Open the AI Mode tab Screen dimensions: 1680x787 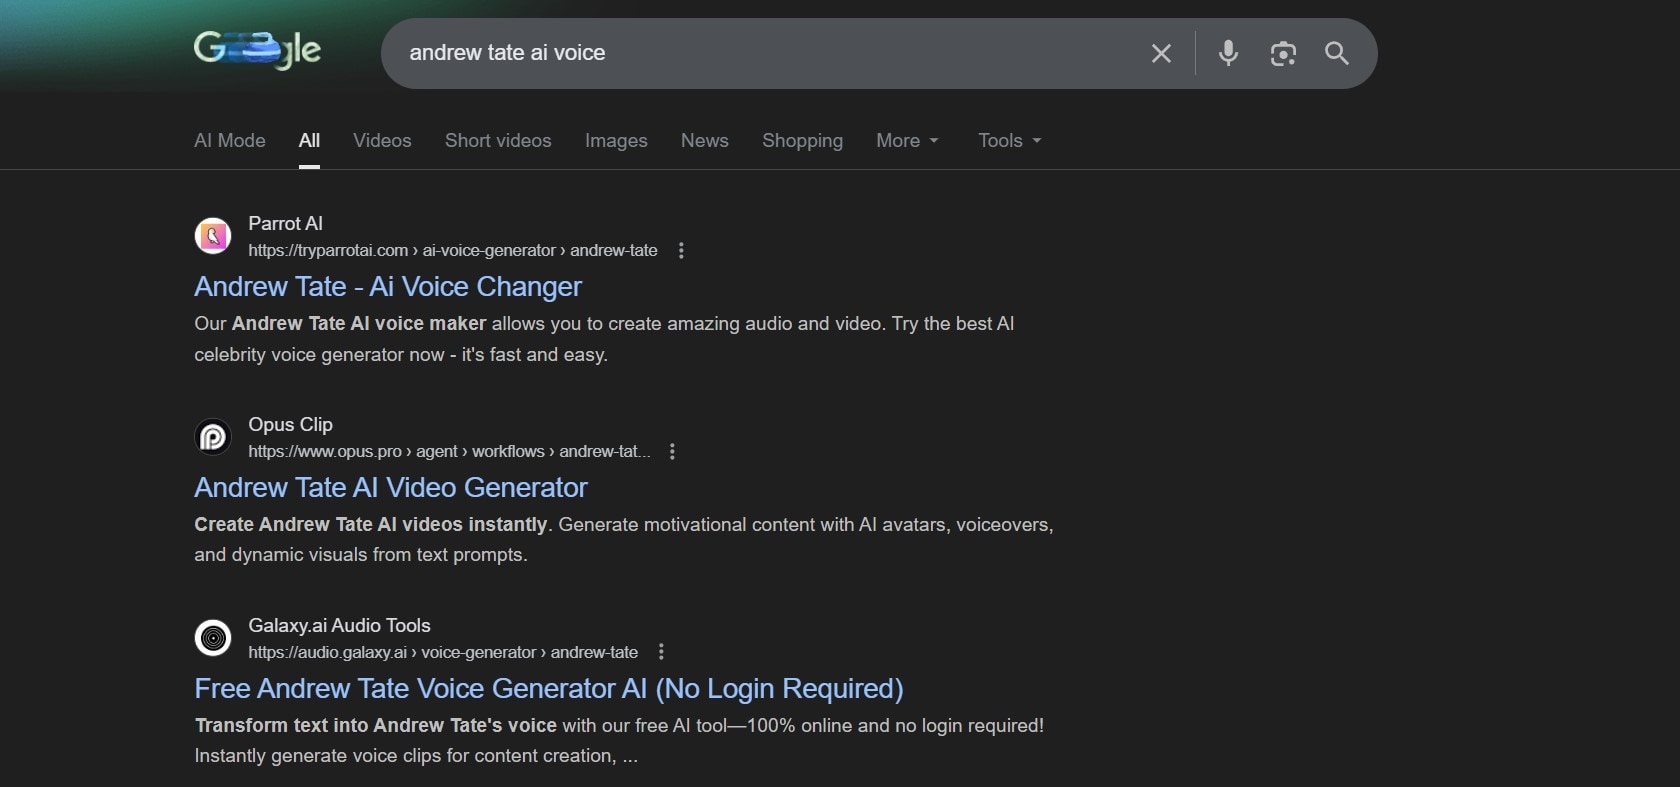[x=230, y=141]
